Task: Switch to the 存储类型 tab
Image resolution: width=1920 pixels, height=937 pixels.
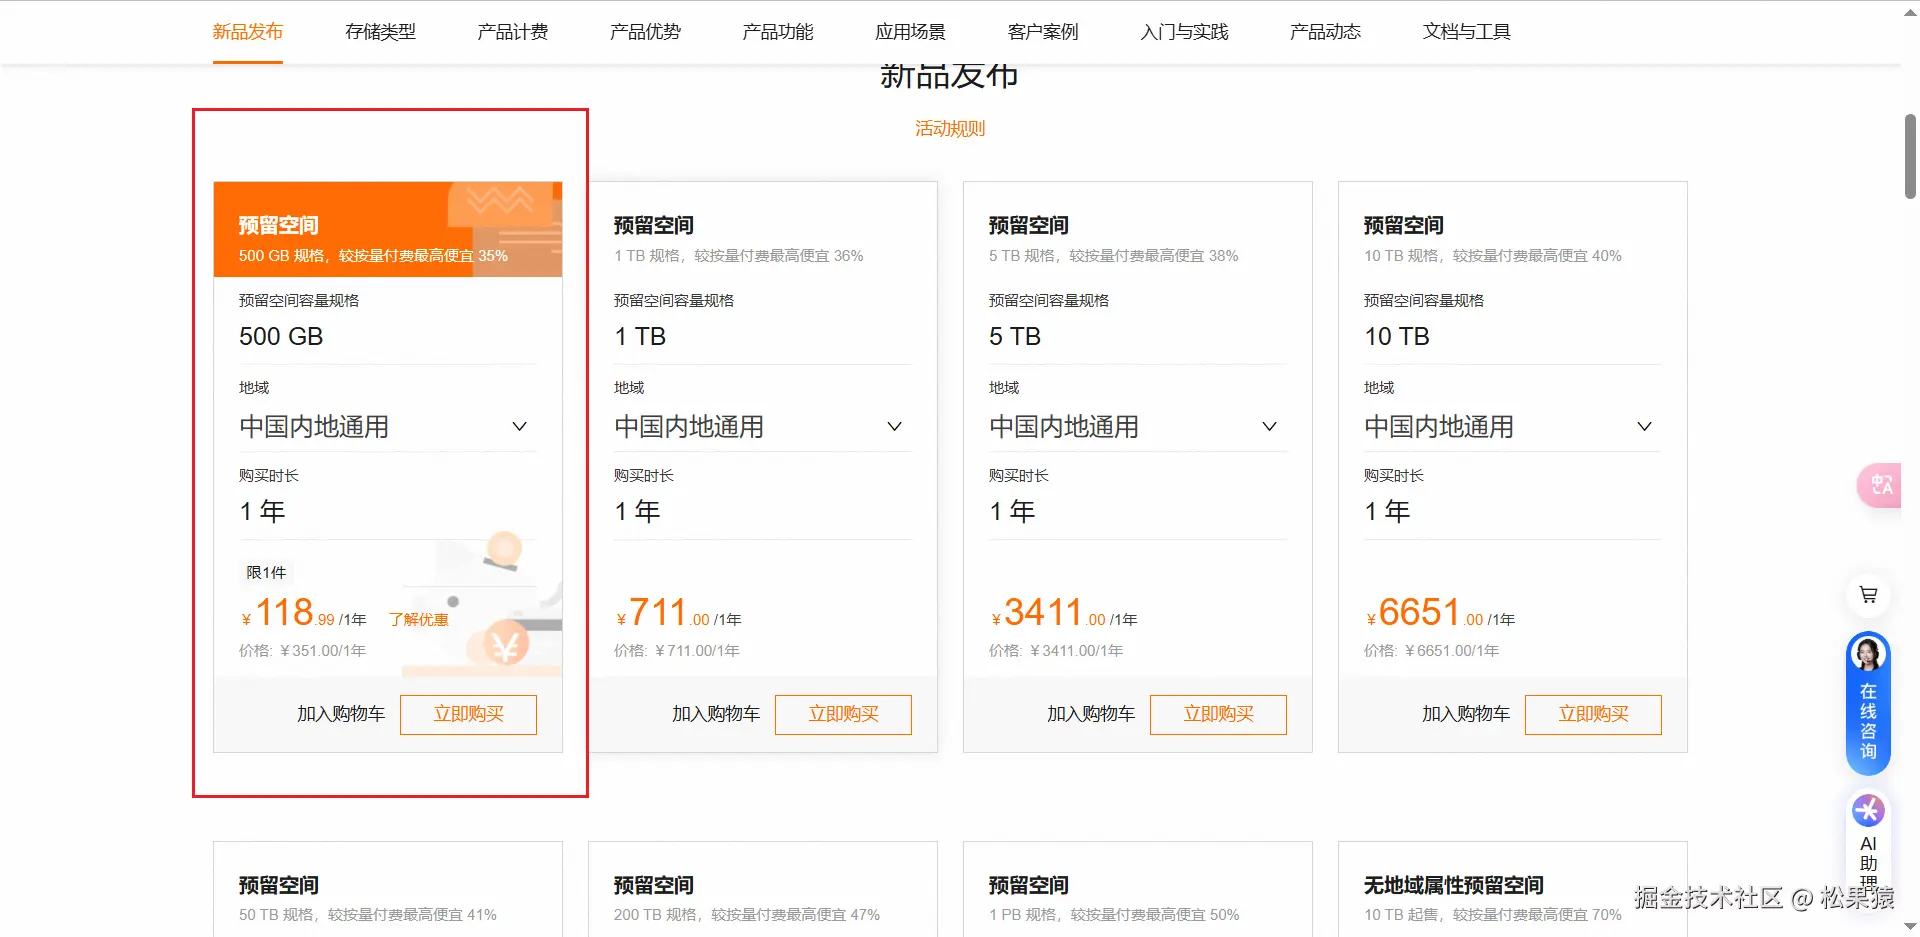Action: pos(380,32)
